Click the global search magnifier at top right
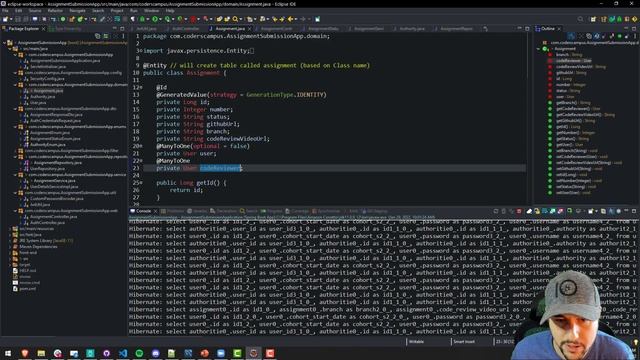The height and width of the screenshot is (360, 640). pos(580,19)
